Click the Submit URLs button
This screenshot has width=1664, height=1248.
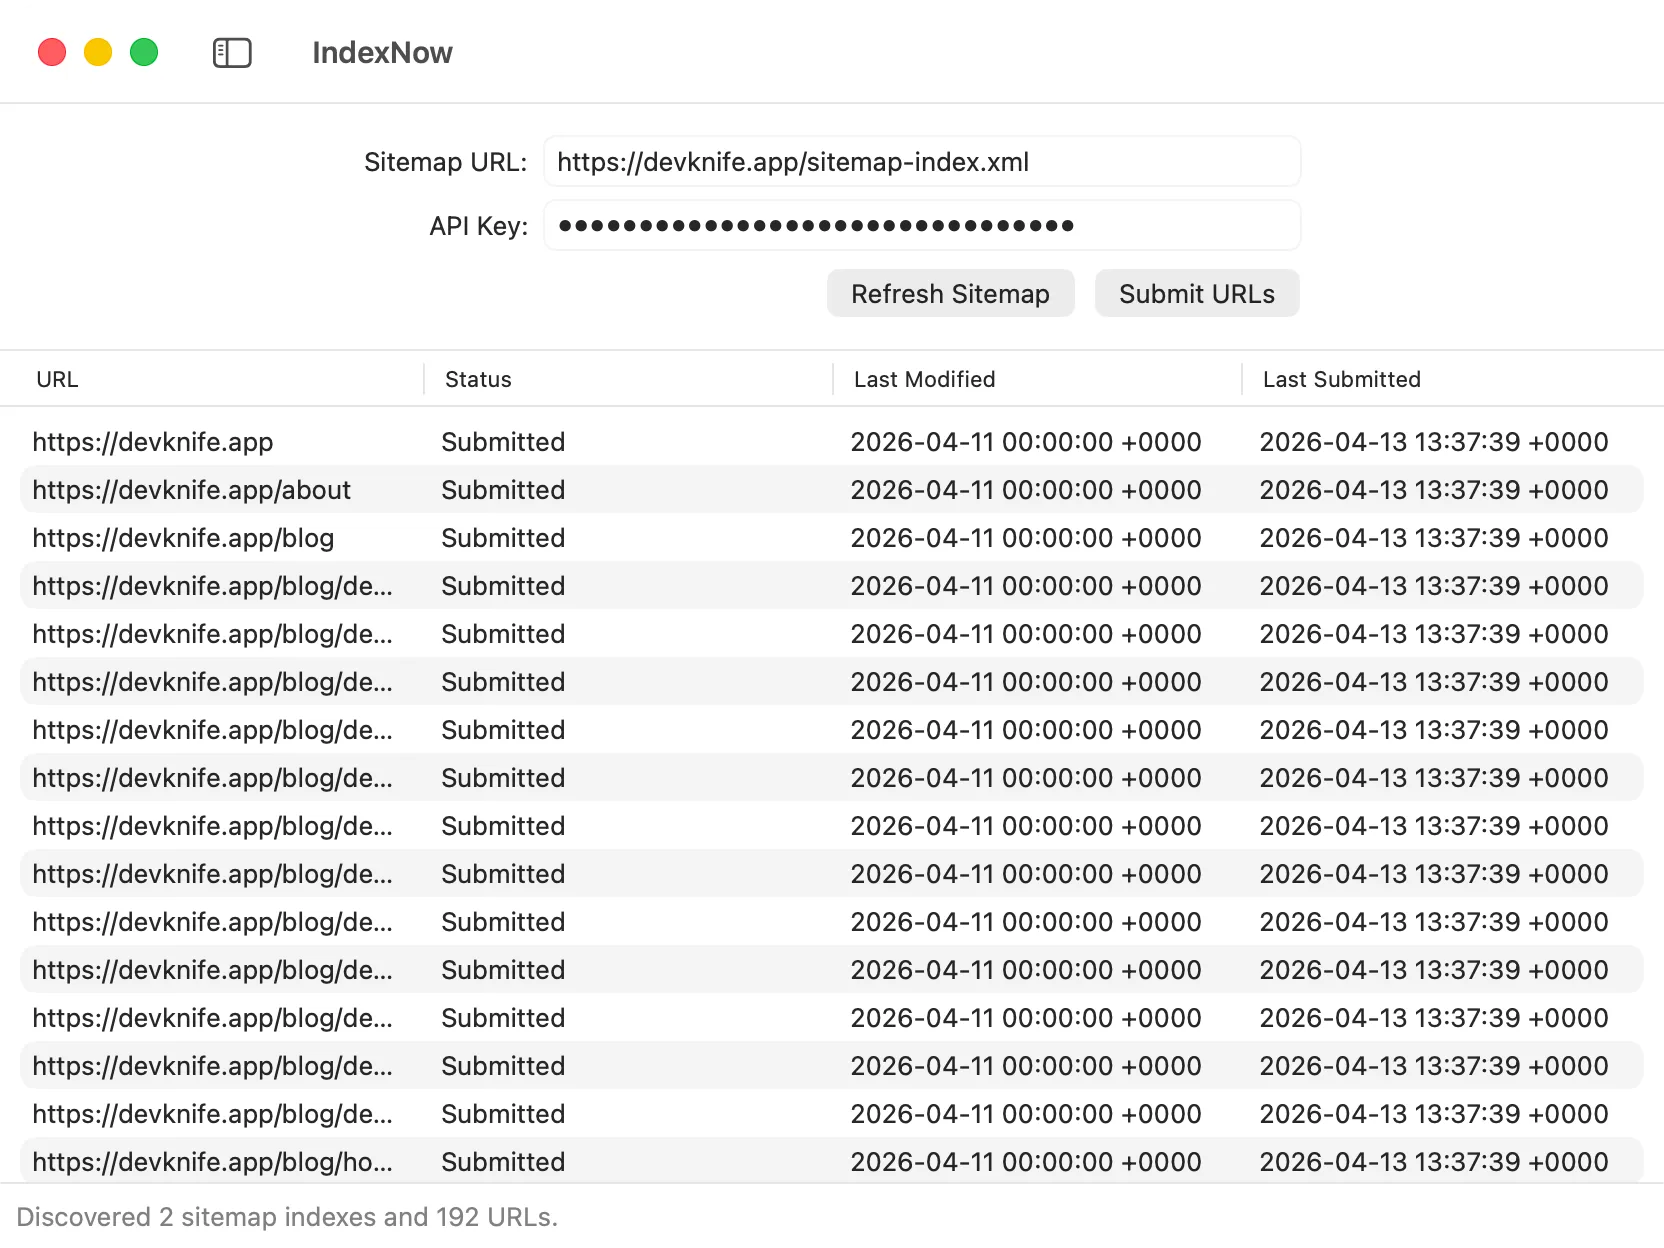[x=1196, y=293]
